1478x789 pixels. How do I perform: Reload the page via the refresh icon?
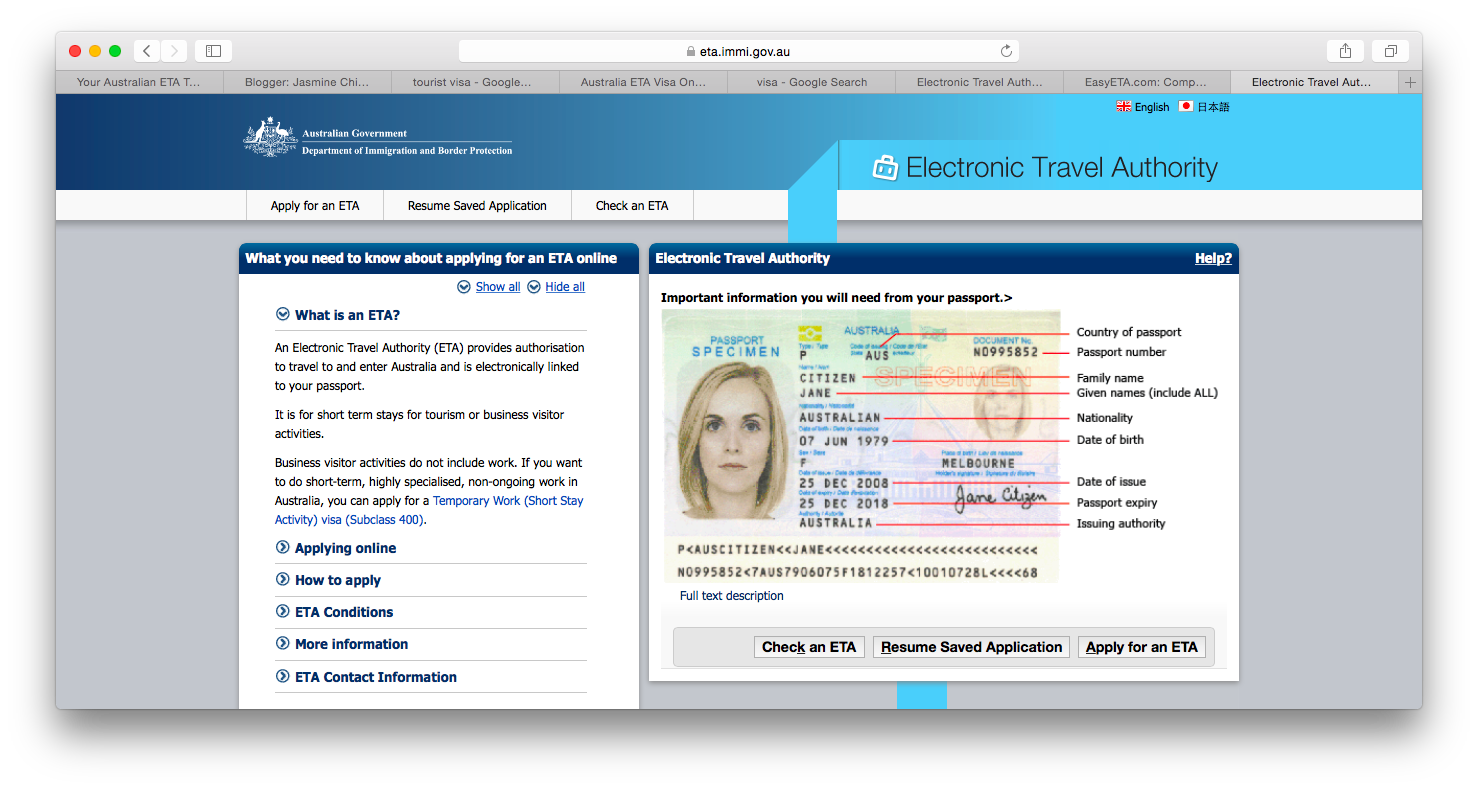coord(1006,50)
